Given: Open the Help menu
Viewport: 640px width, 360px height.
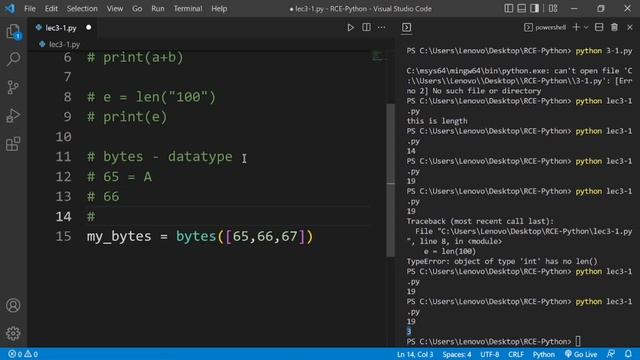Looking at the screenshot, I should (219, 9).
